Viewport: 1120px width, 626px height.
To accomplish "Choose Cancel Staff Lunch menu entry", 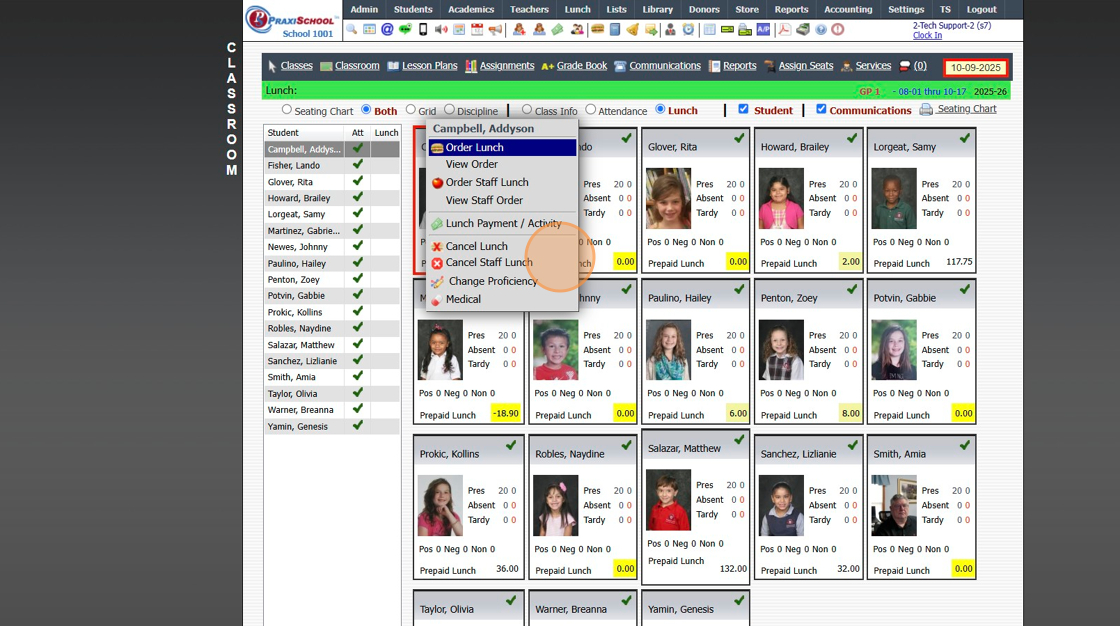I will [x=502, y=262].
